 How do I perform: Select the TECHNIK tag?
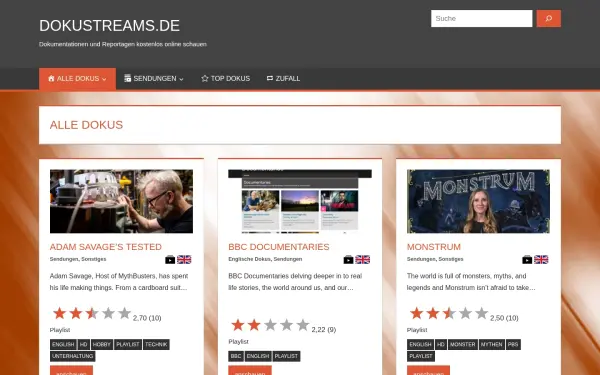click(x=156, y=344)
